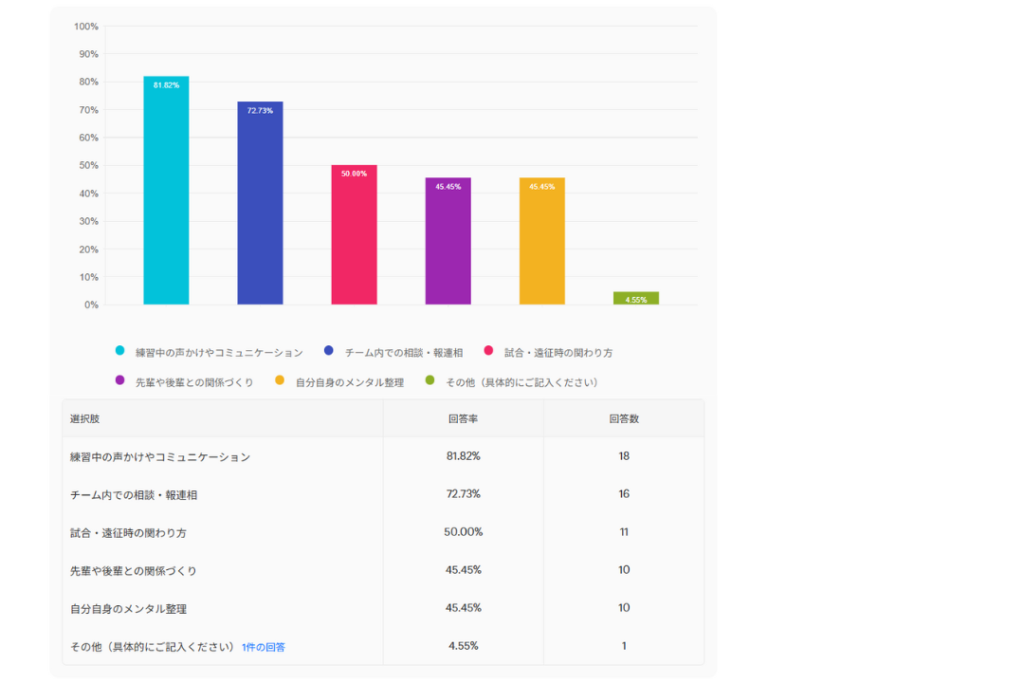Click the pink legend dot for 試合・遠征時
The image size is (1024, 683).
(x=488, y=351)
